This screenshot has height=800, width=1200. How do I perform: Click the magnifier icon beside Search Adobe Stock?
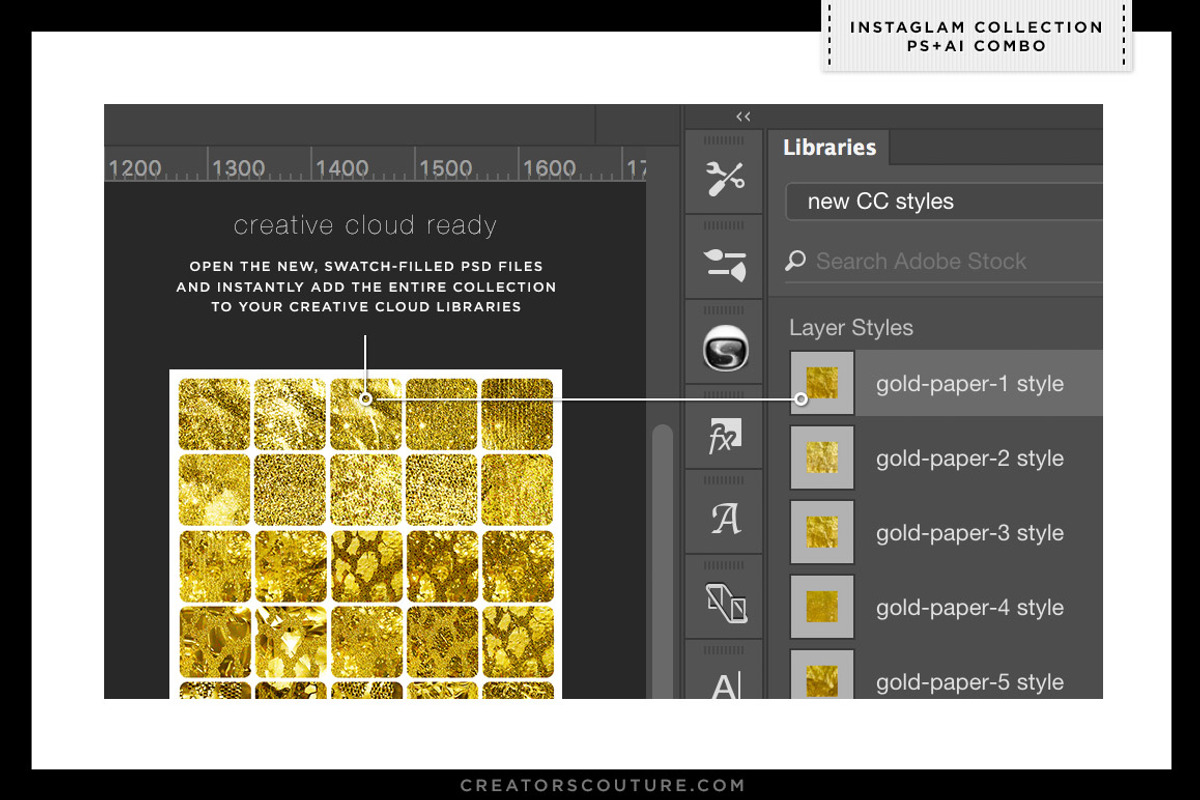coord(795,262)
